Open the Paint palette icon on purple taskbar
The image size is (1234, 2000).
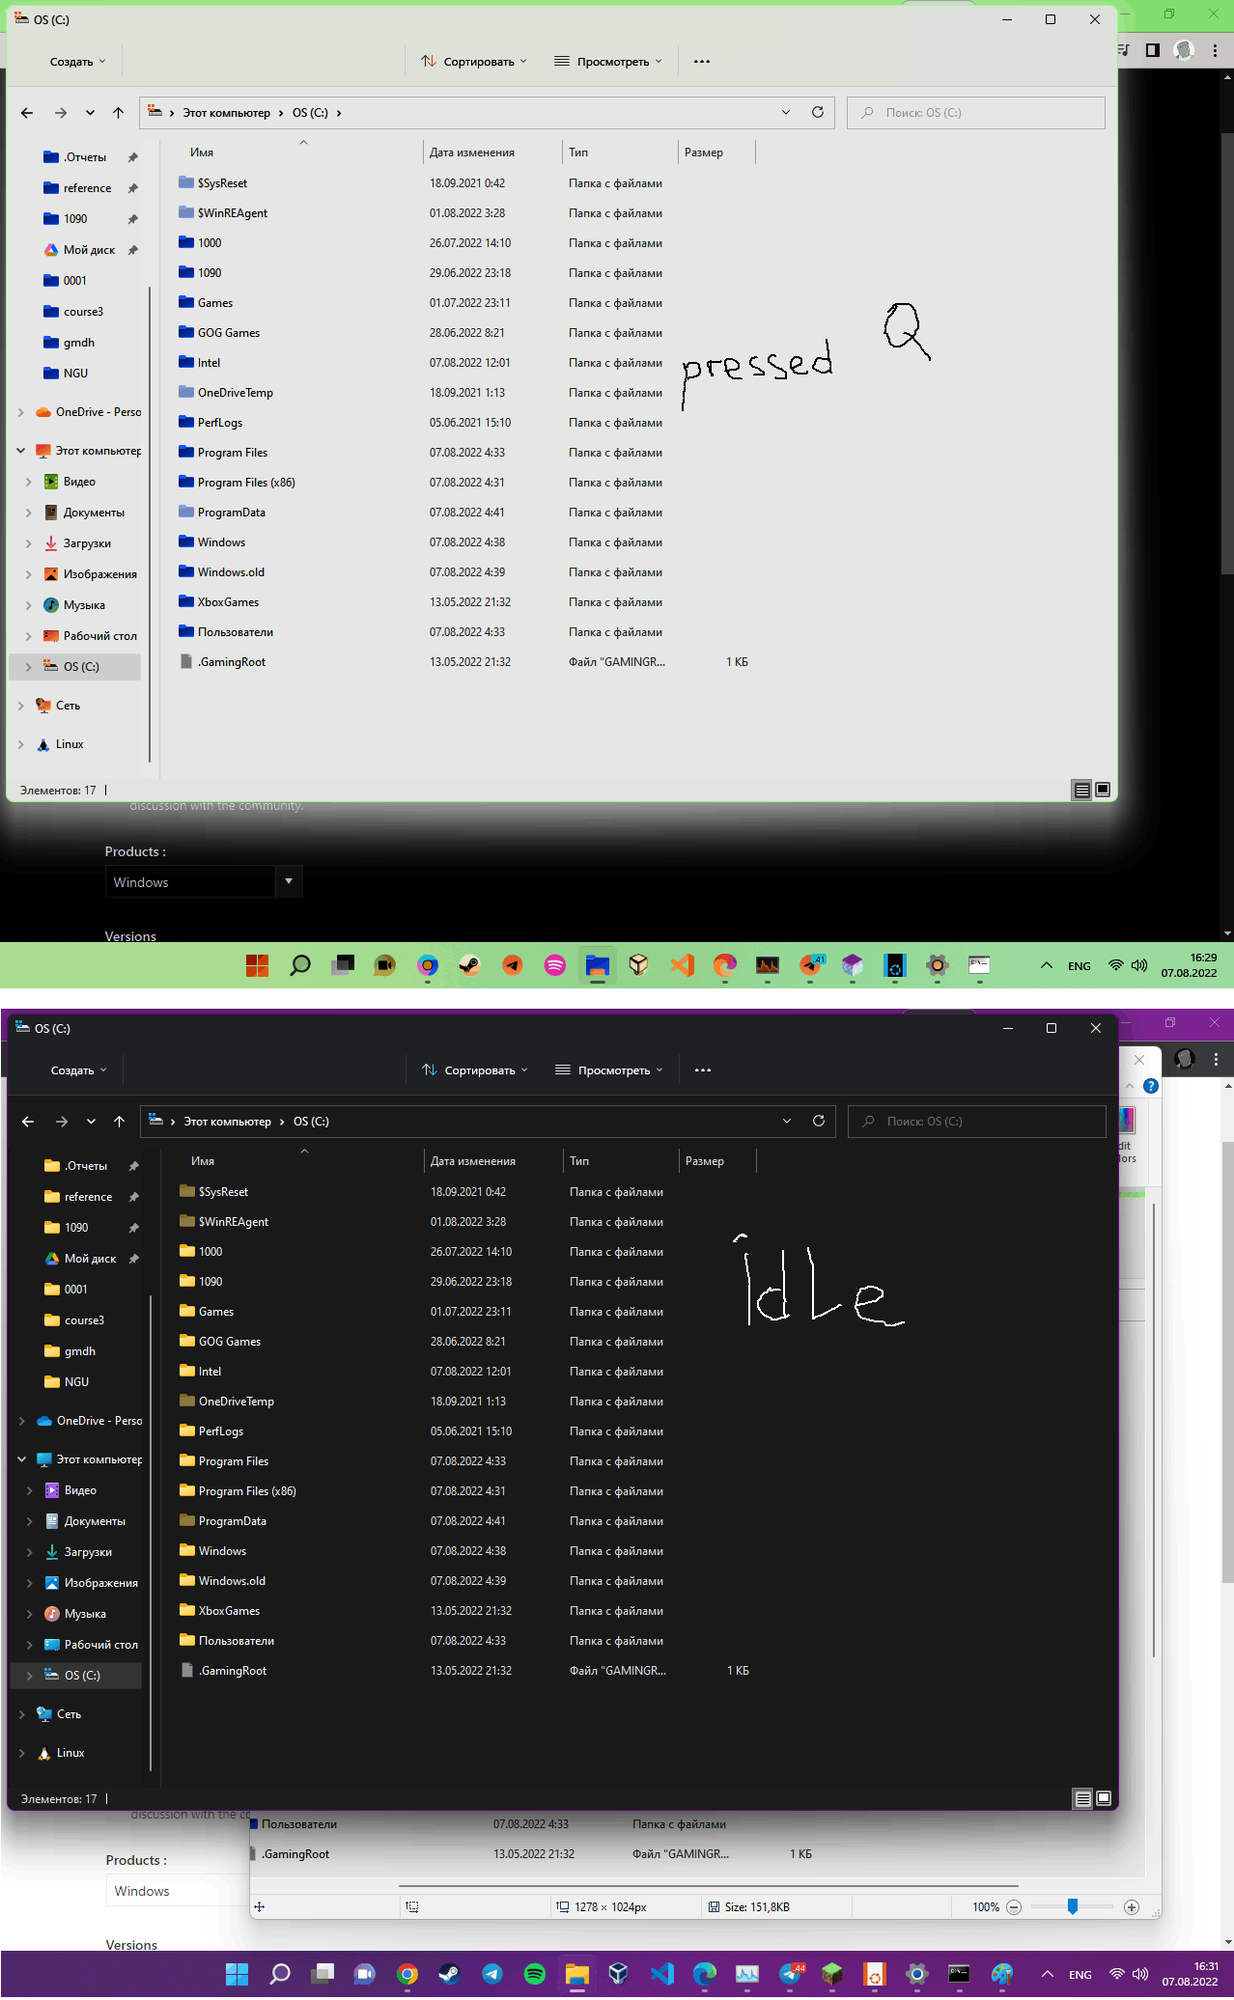[1002, 1974]
